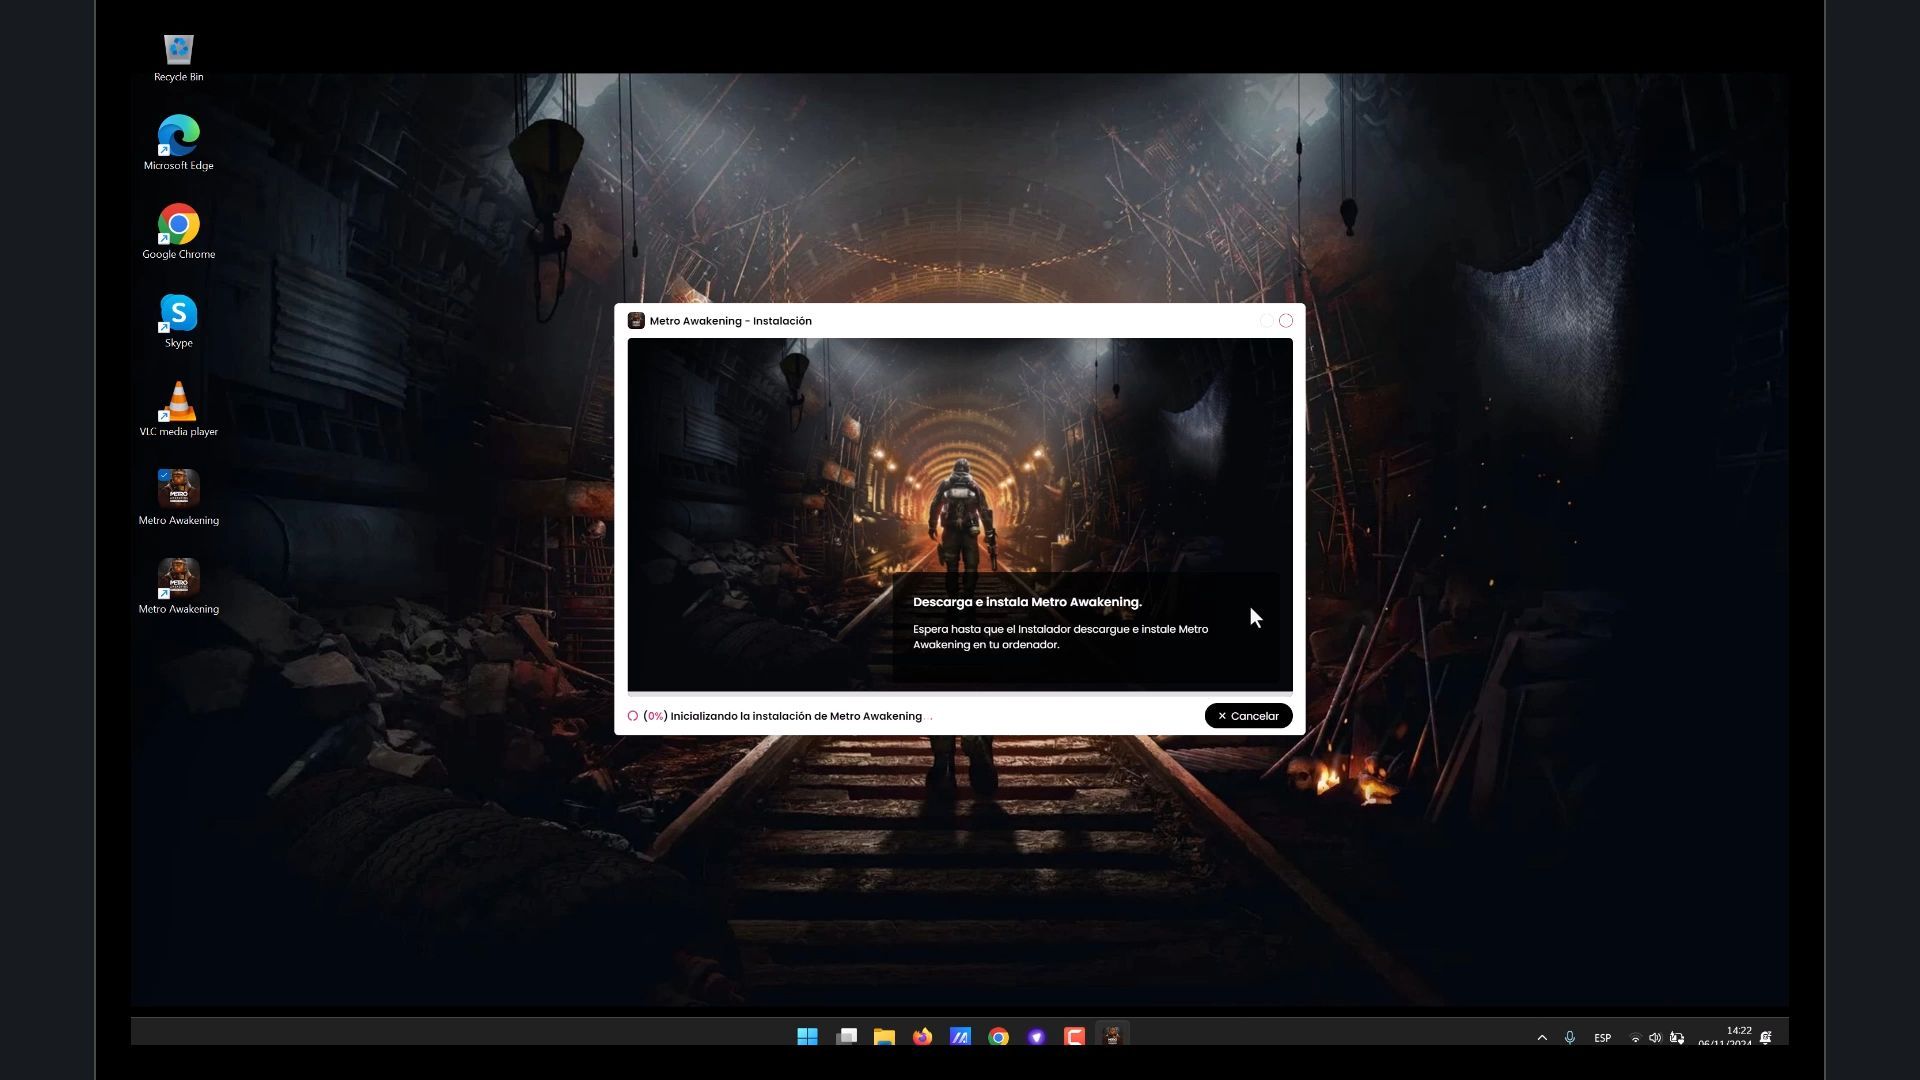Select the Metro Awakening icon with blue checkmark badge
1920x1080 pixels.
(179, 498)
